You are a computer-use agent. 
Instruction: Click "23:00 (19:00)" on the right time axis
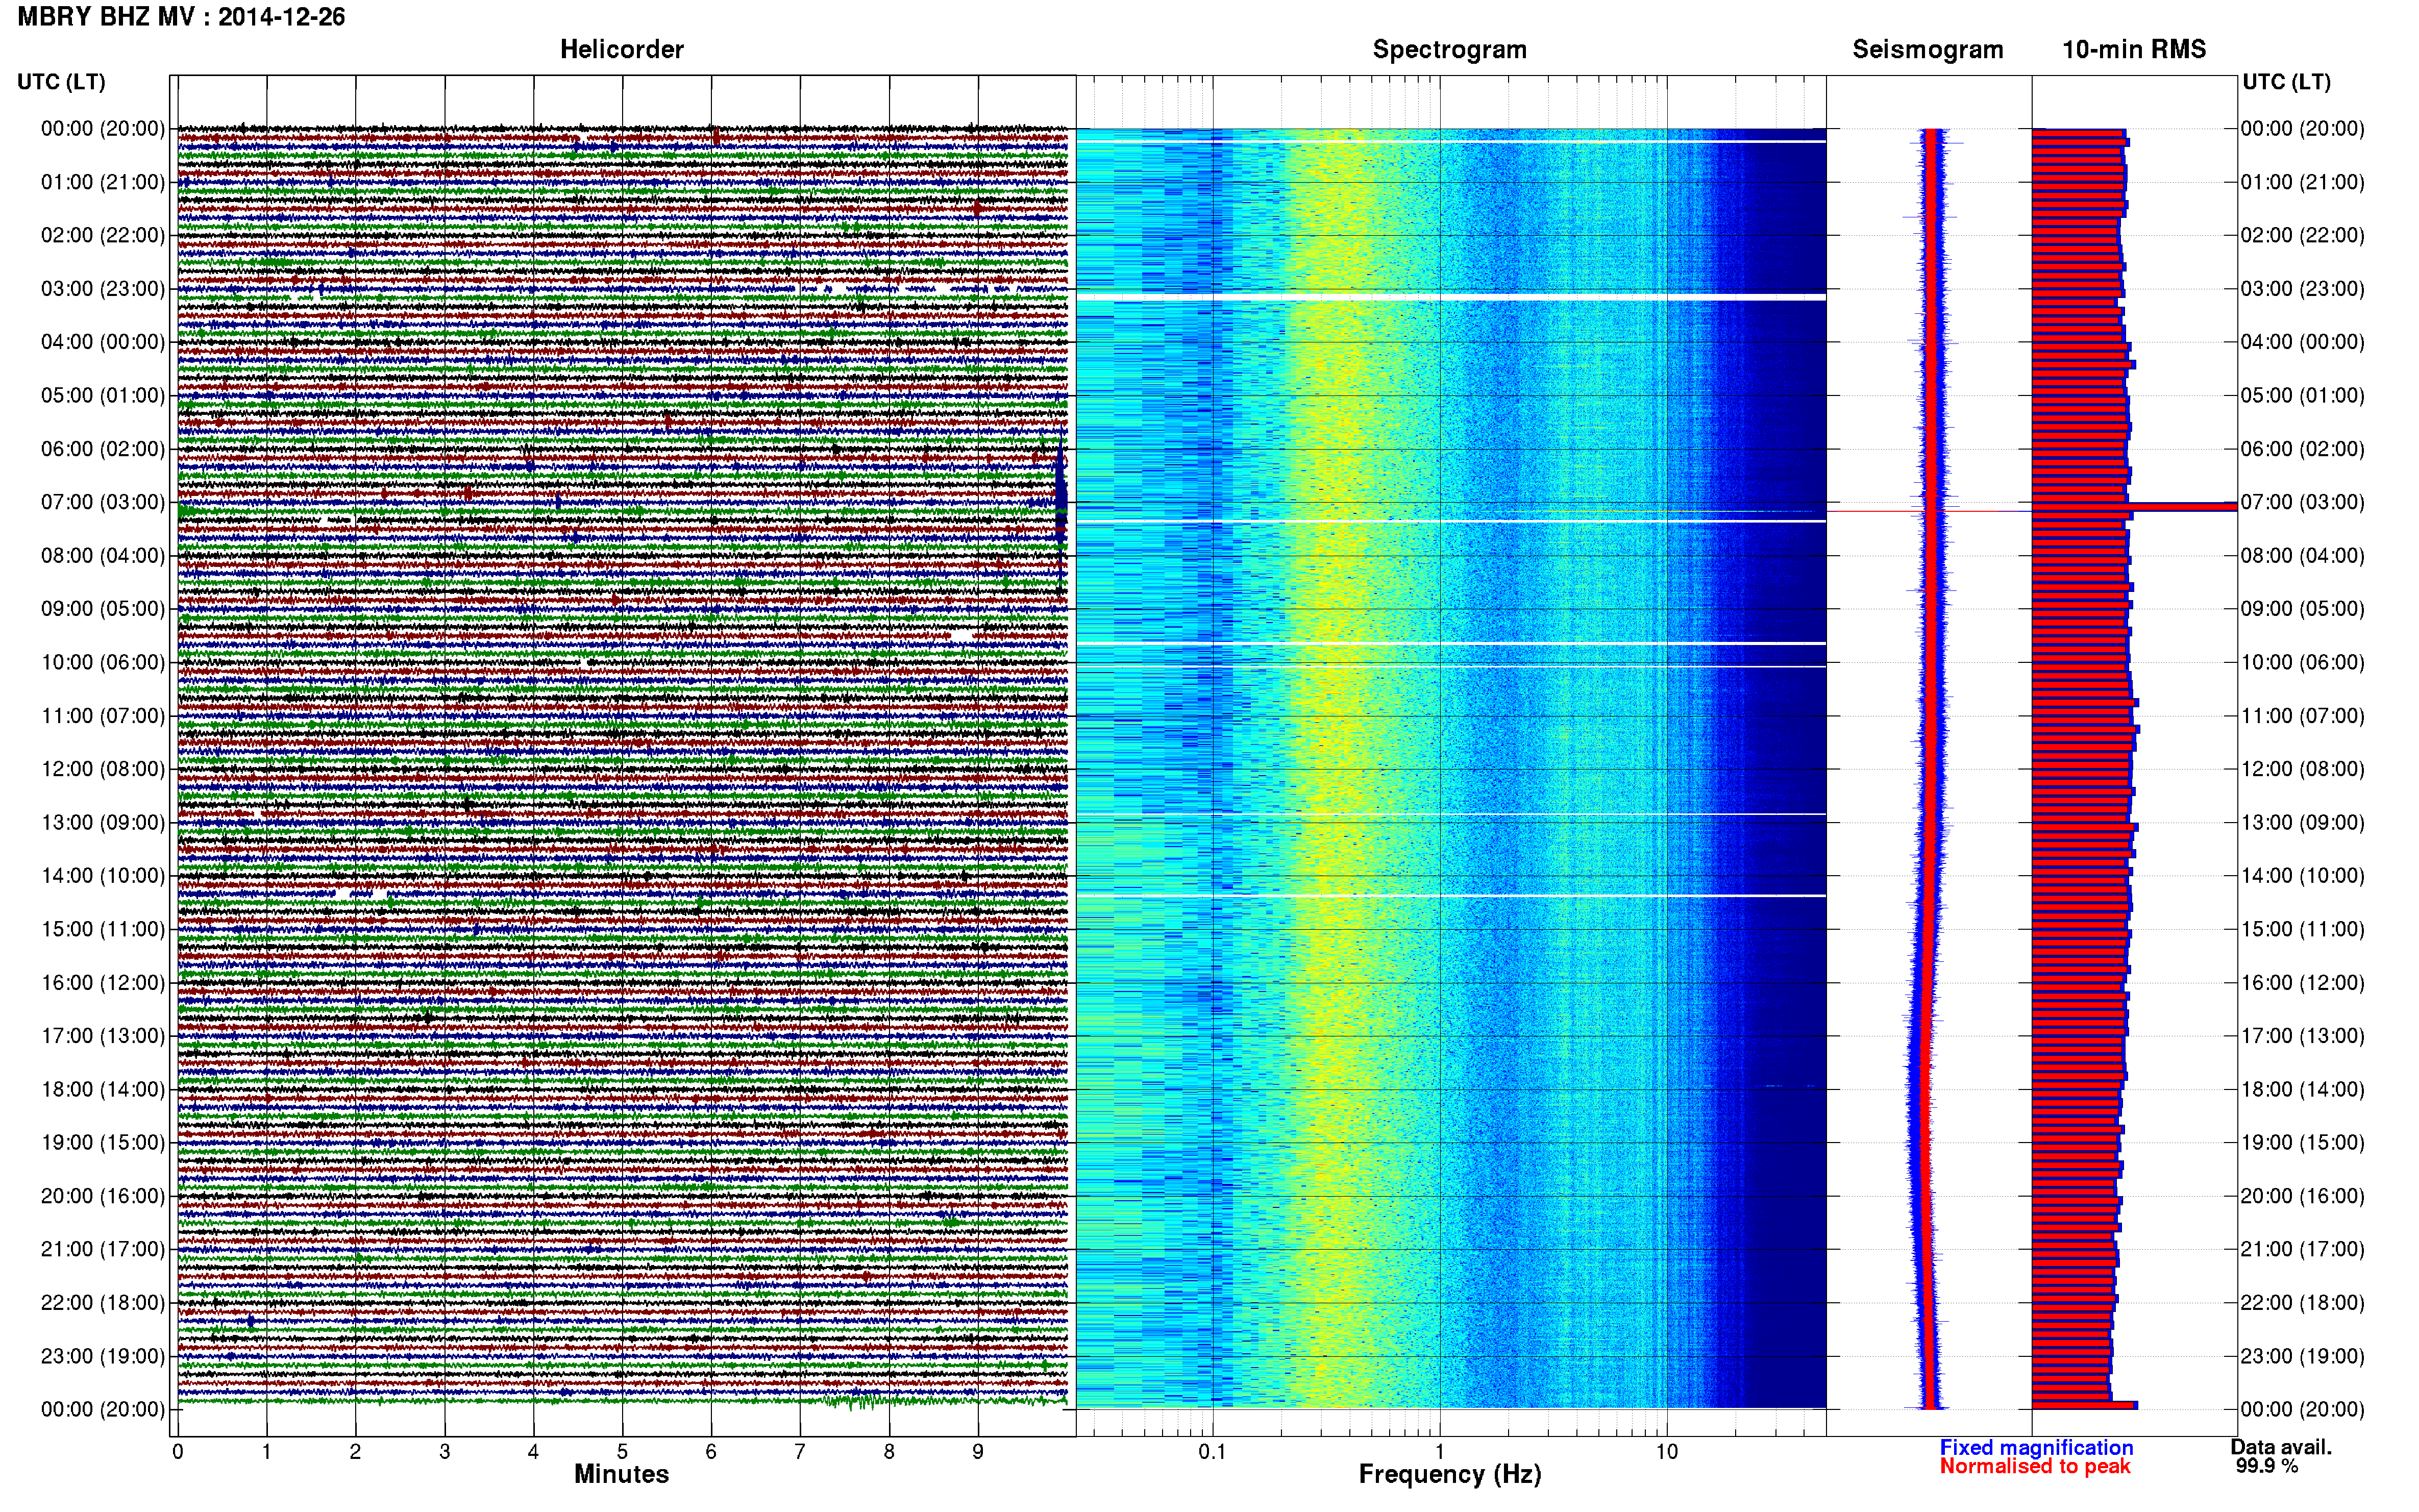2302,1356
